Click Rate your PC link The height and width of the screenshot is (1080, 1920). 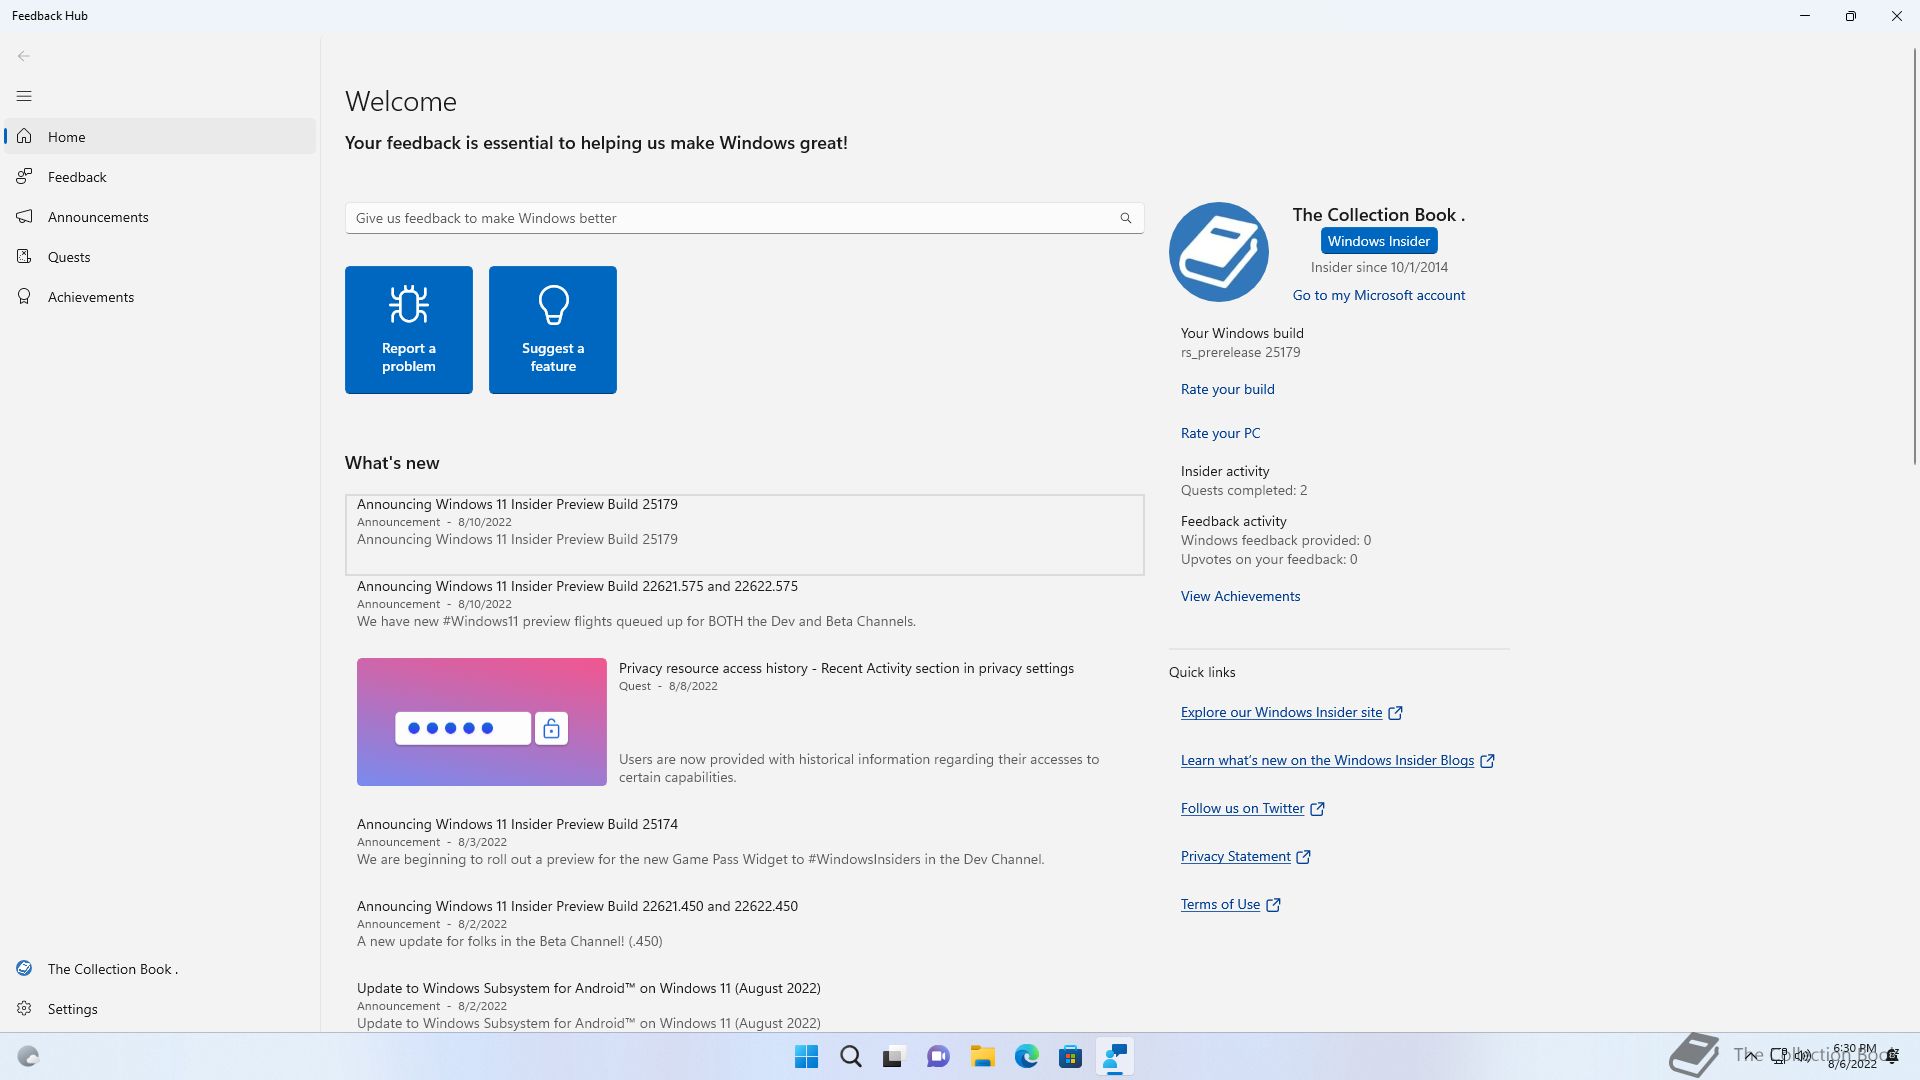1221,433
